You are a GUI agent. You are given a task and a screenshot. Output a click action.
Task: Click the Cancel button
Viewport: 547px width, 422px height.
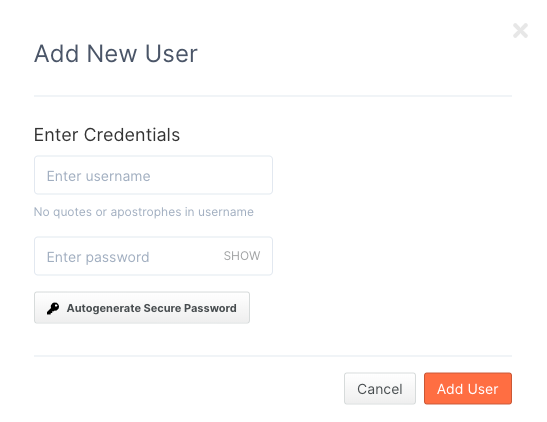[x=380, y=389]
